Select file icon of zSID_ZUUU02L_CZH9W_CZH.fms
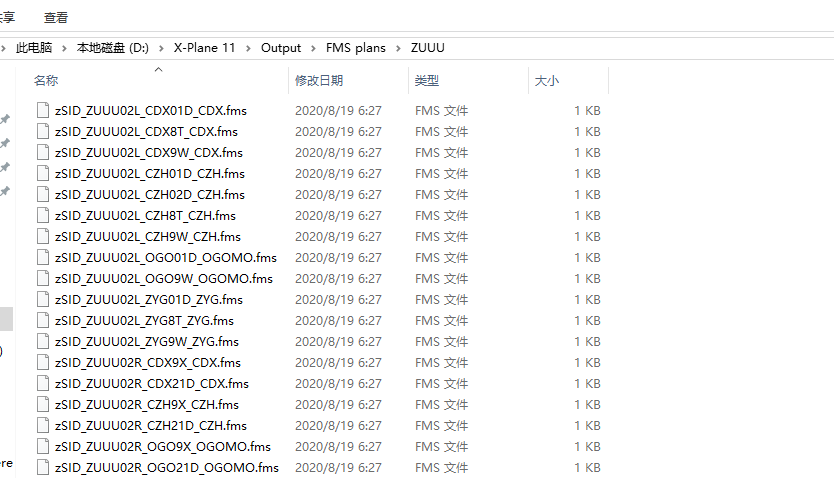The height and width of the screenshot is (478, 834). tap(43, 236)
